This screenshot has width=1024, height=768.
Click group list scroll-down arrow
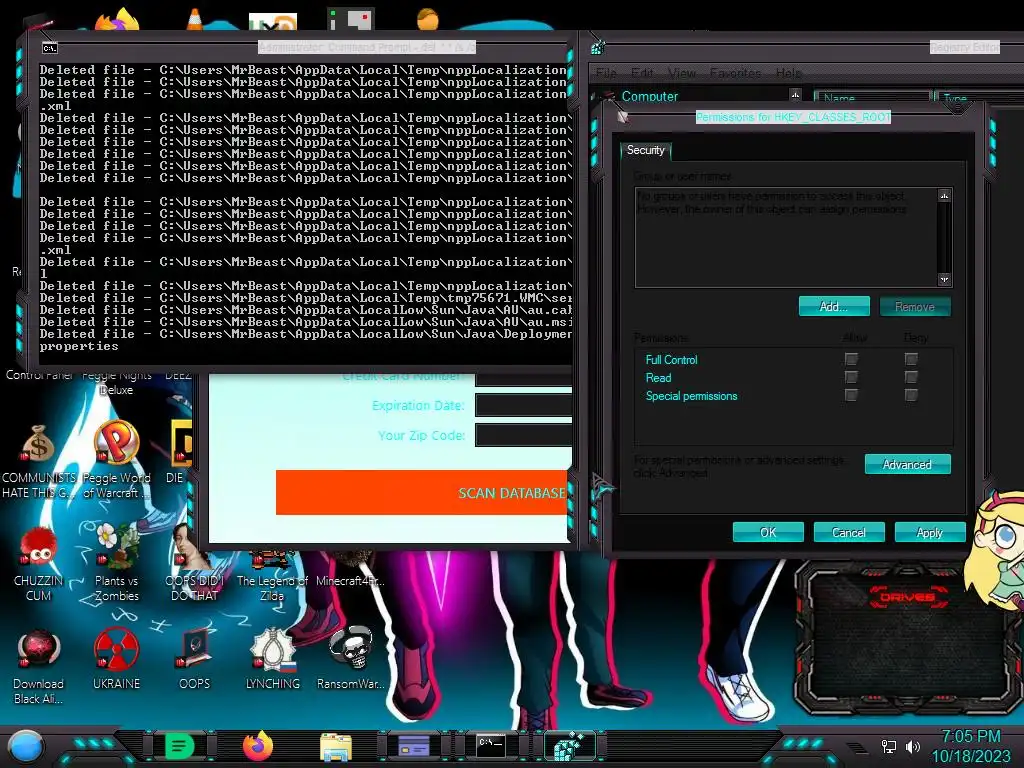click(944, 280)
